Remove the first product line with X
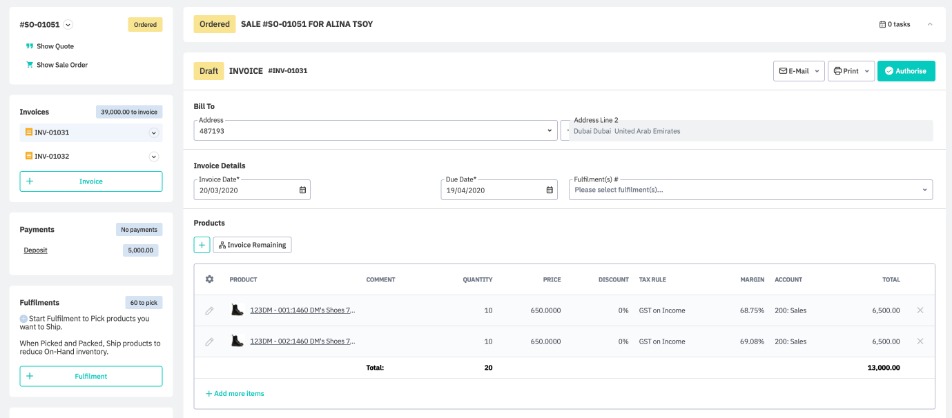The width and height of the screenshot is (952, 418). point(920,311)
